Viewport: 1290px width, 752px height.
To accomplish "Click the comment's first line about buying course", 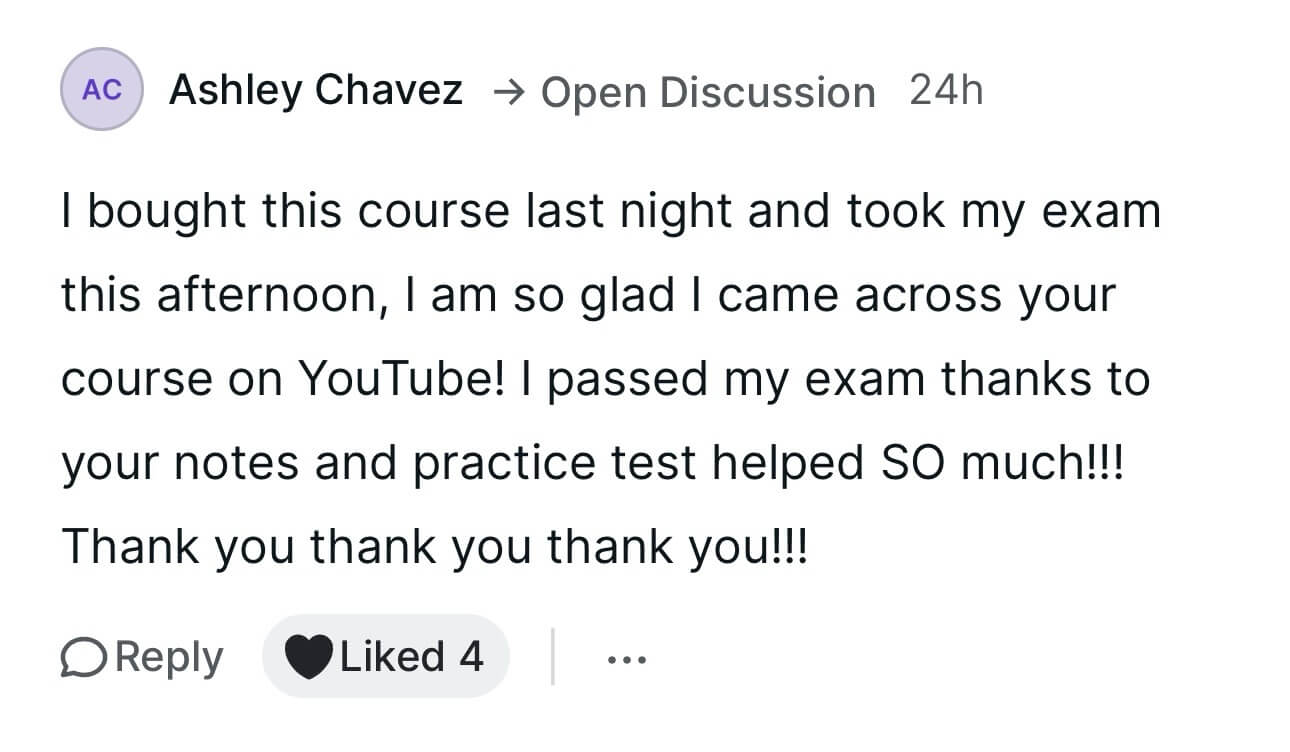I will (610, 212).
